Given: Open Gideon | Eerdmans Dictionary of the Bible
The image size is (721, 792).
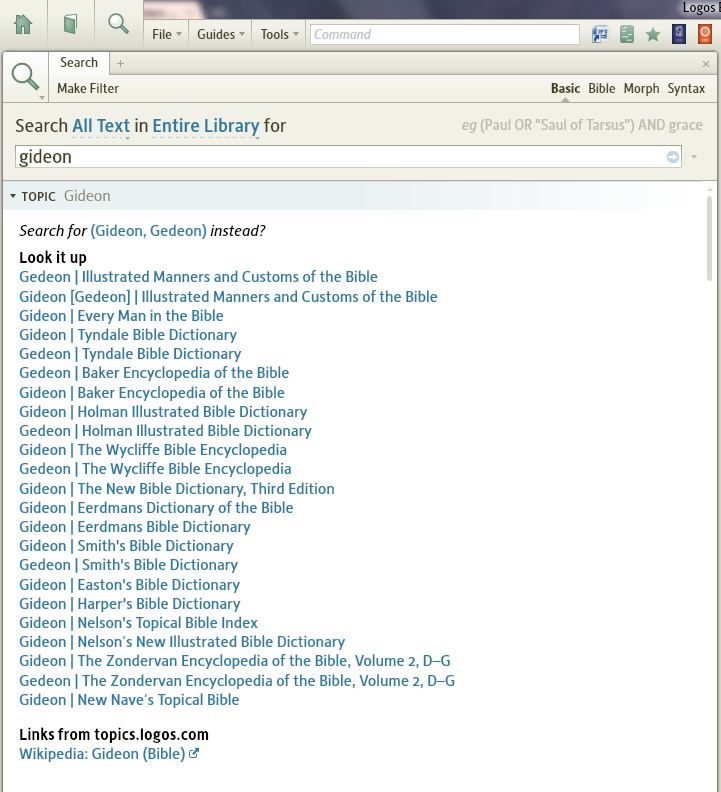Looking at the screenshot, I should coord(156,508).
